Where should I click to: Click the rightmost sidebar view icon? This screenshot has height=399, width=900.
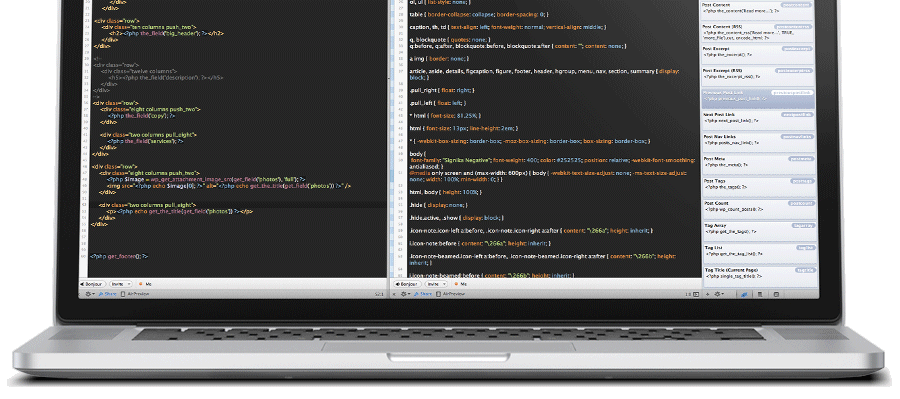point(776,294)
